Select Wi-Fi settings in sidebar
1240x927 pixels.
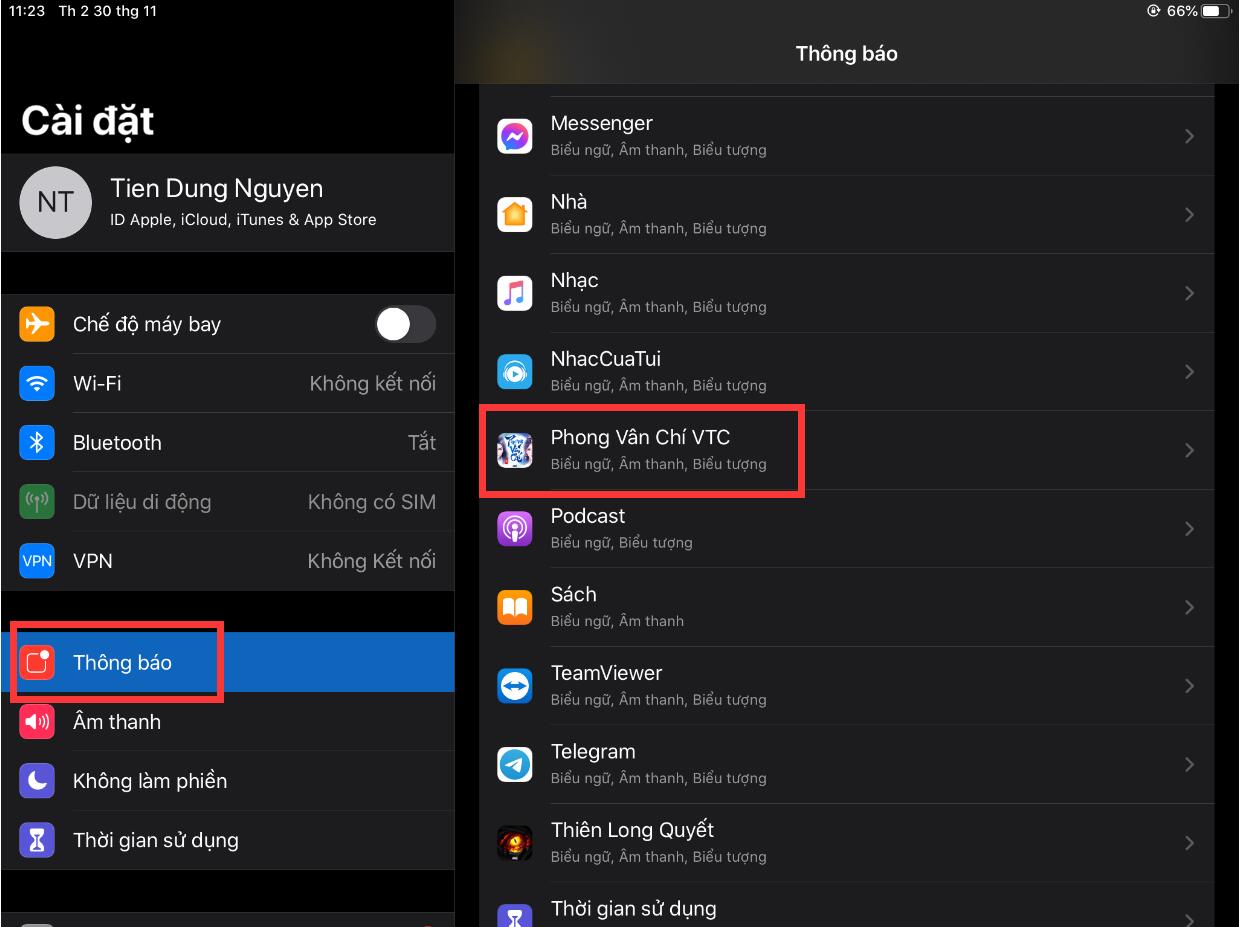(227, 383)
